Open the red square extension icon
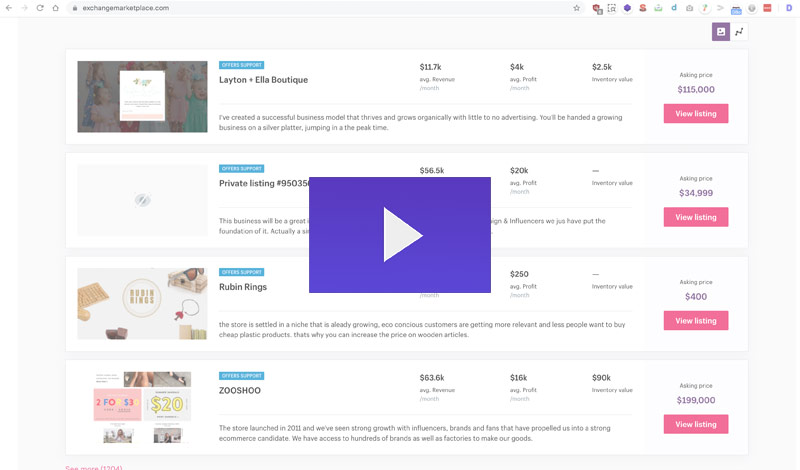The height and width of the screenshot is (470, 800). [767, 8]
